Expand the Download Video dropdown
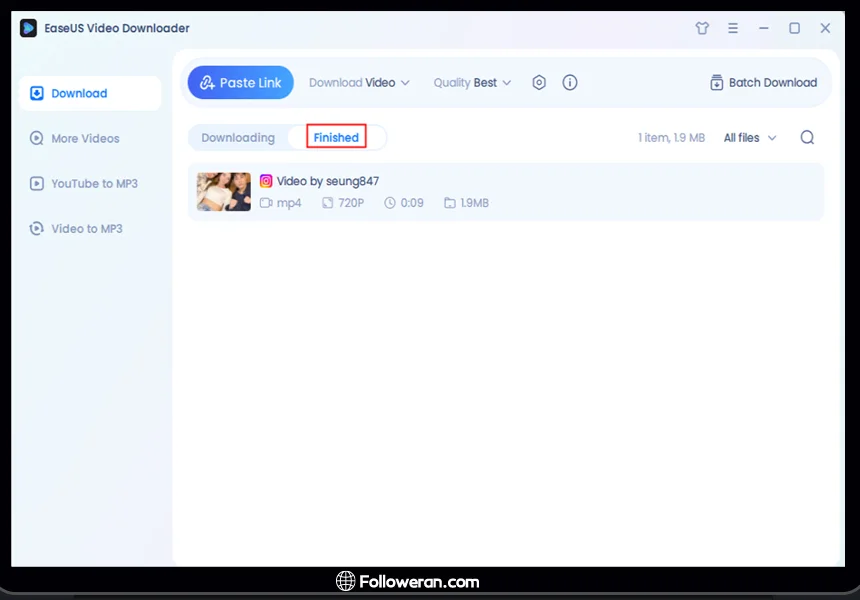860x600 pixels. (359, 83)
